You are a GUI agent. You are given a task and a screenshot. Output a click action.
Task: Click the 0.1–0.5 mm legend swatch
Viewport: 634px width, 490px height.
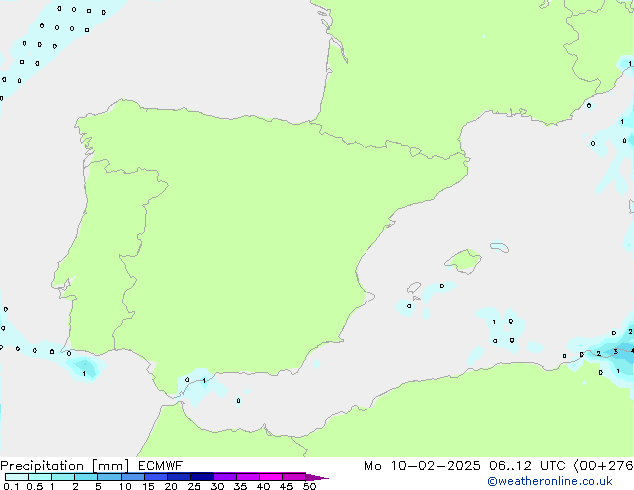click(x=17, y=477)
